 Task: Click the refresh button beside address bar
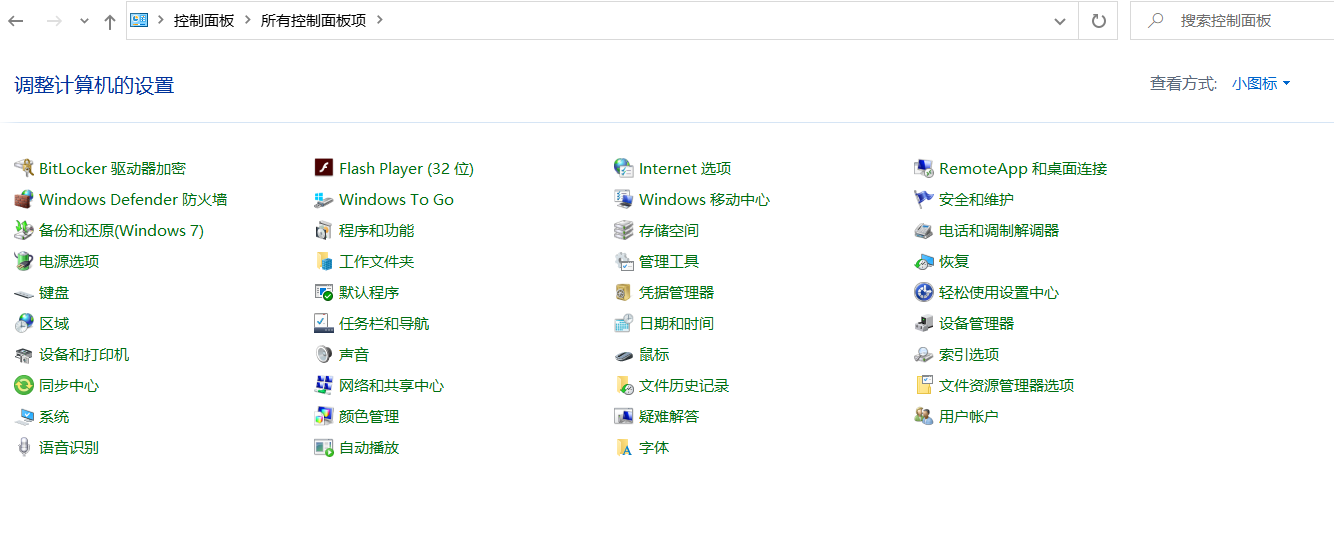click(x=1098, y=21)
